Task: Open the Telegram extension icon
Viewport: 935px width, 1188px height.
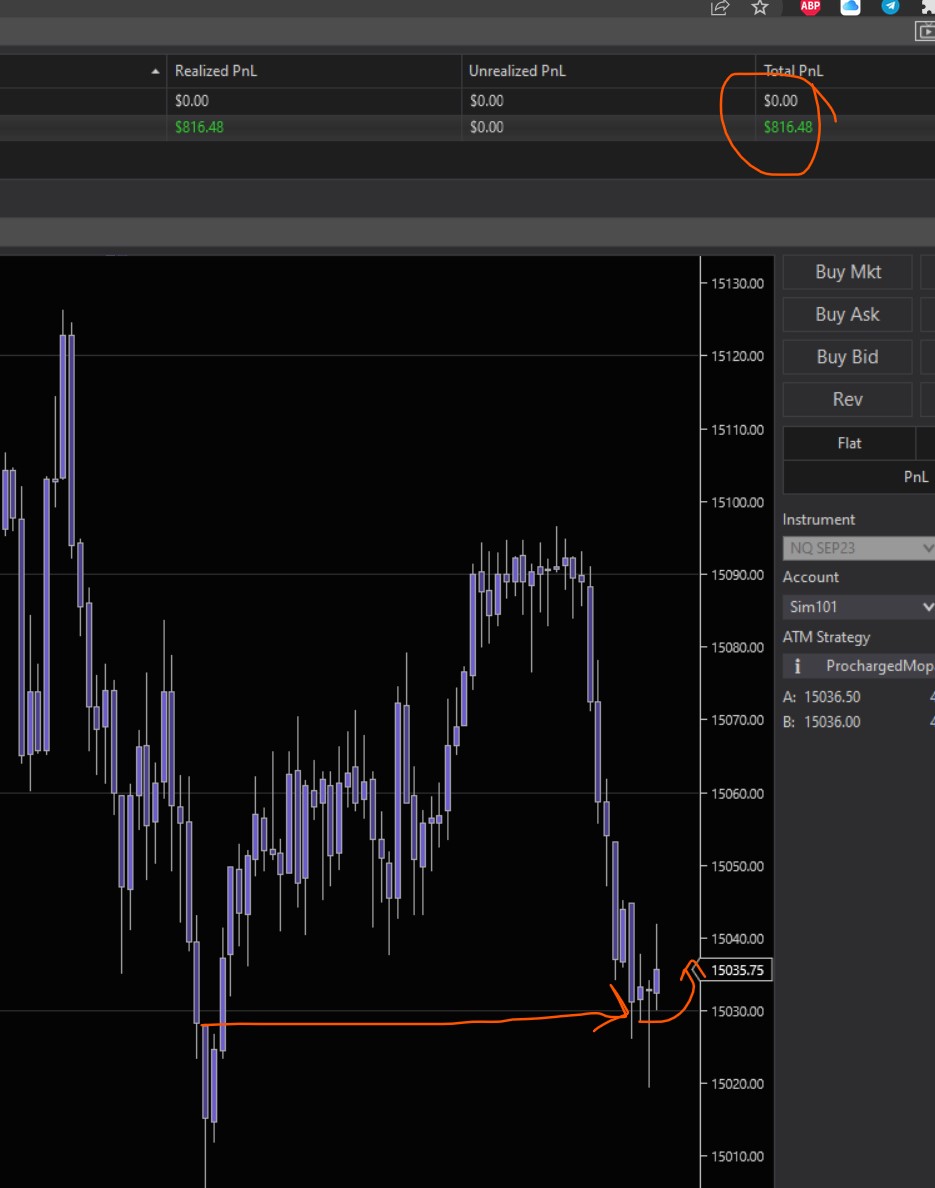Action: [x=890, y=7]
